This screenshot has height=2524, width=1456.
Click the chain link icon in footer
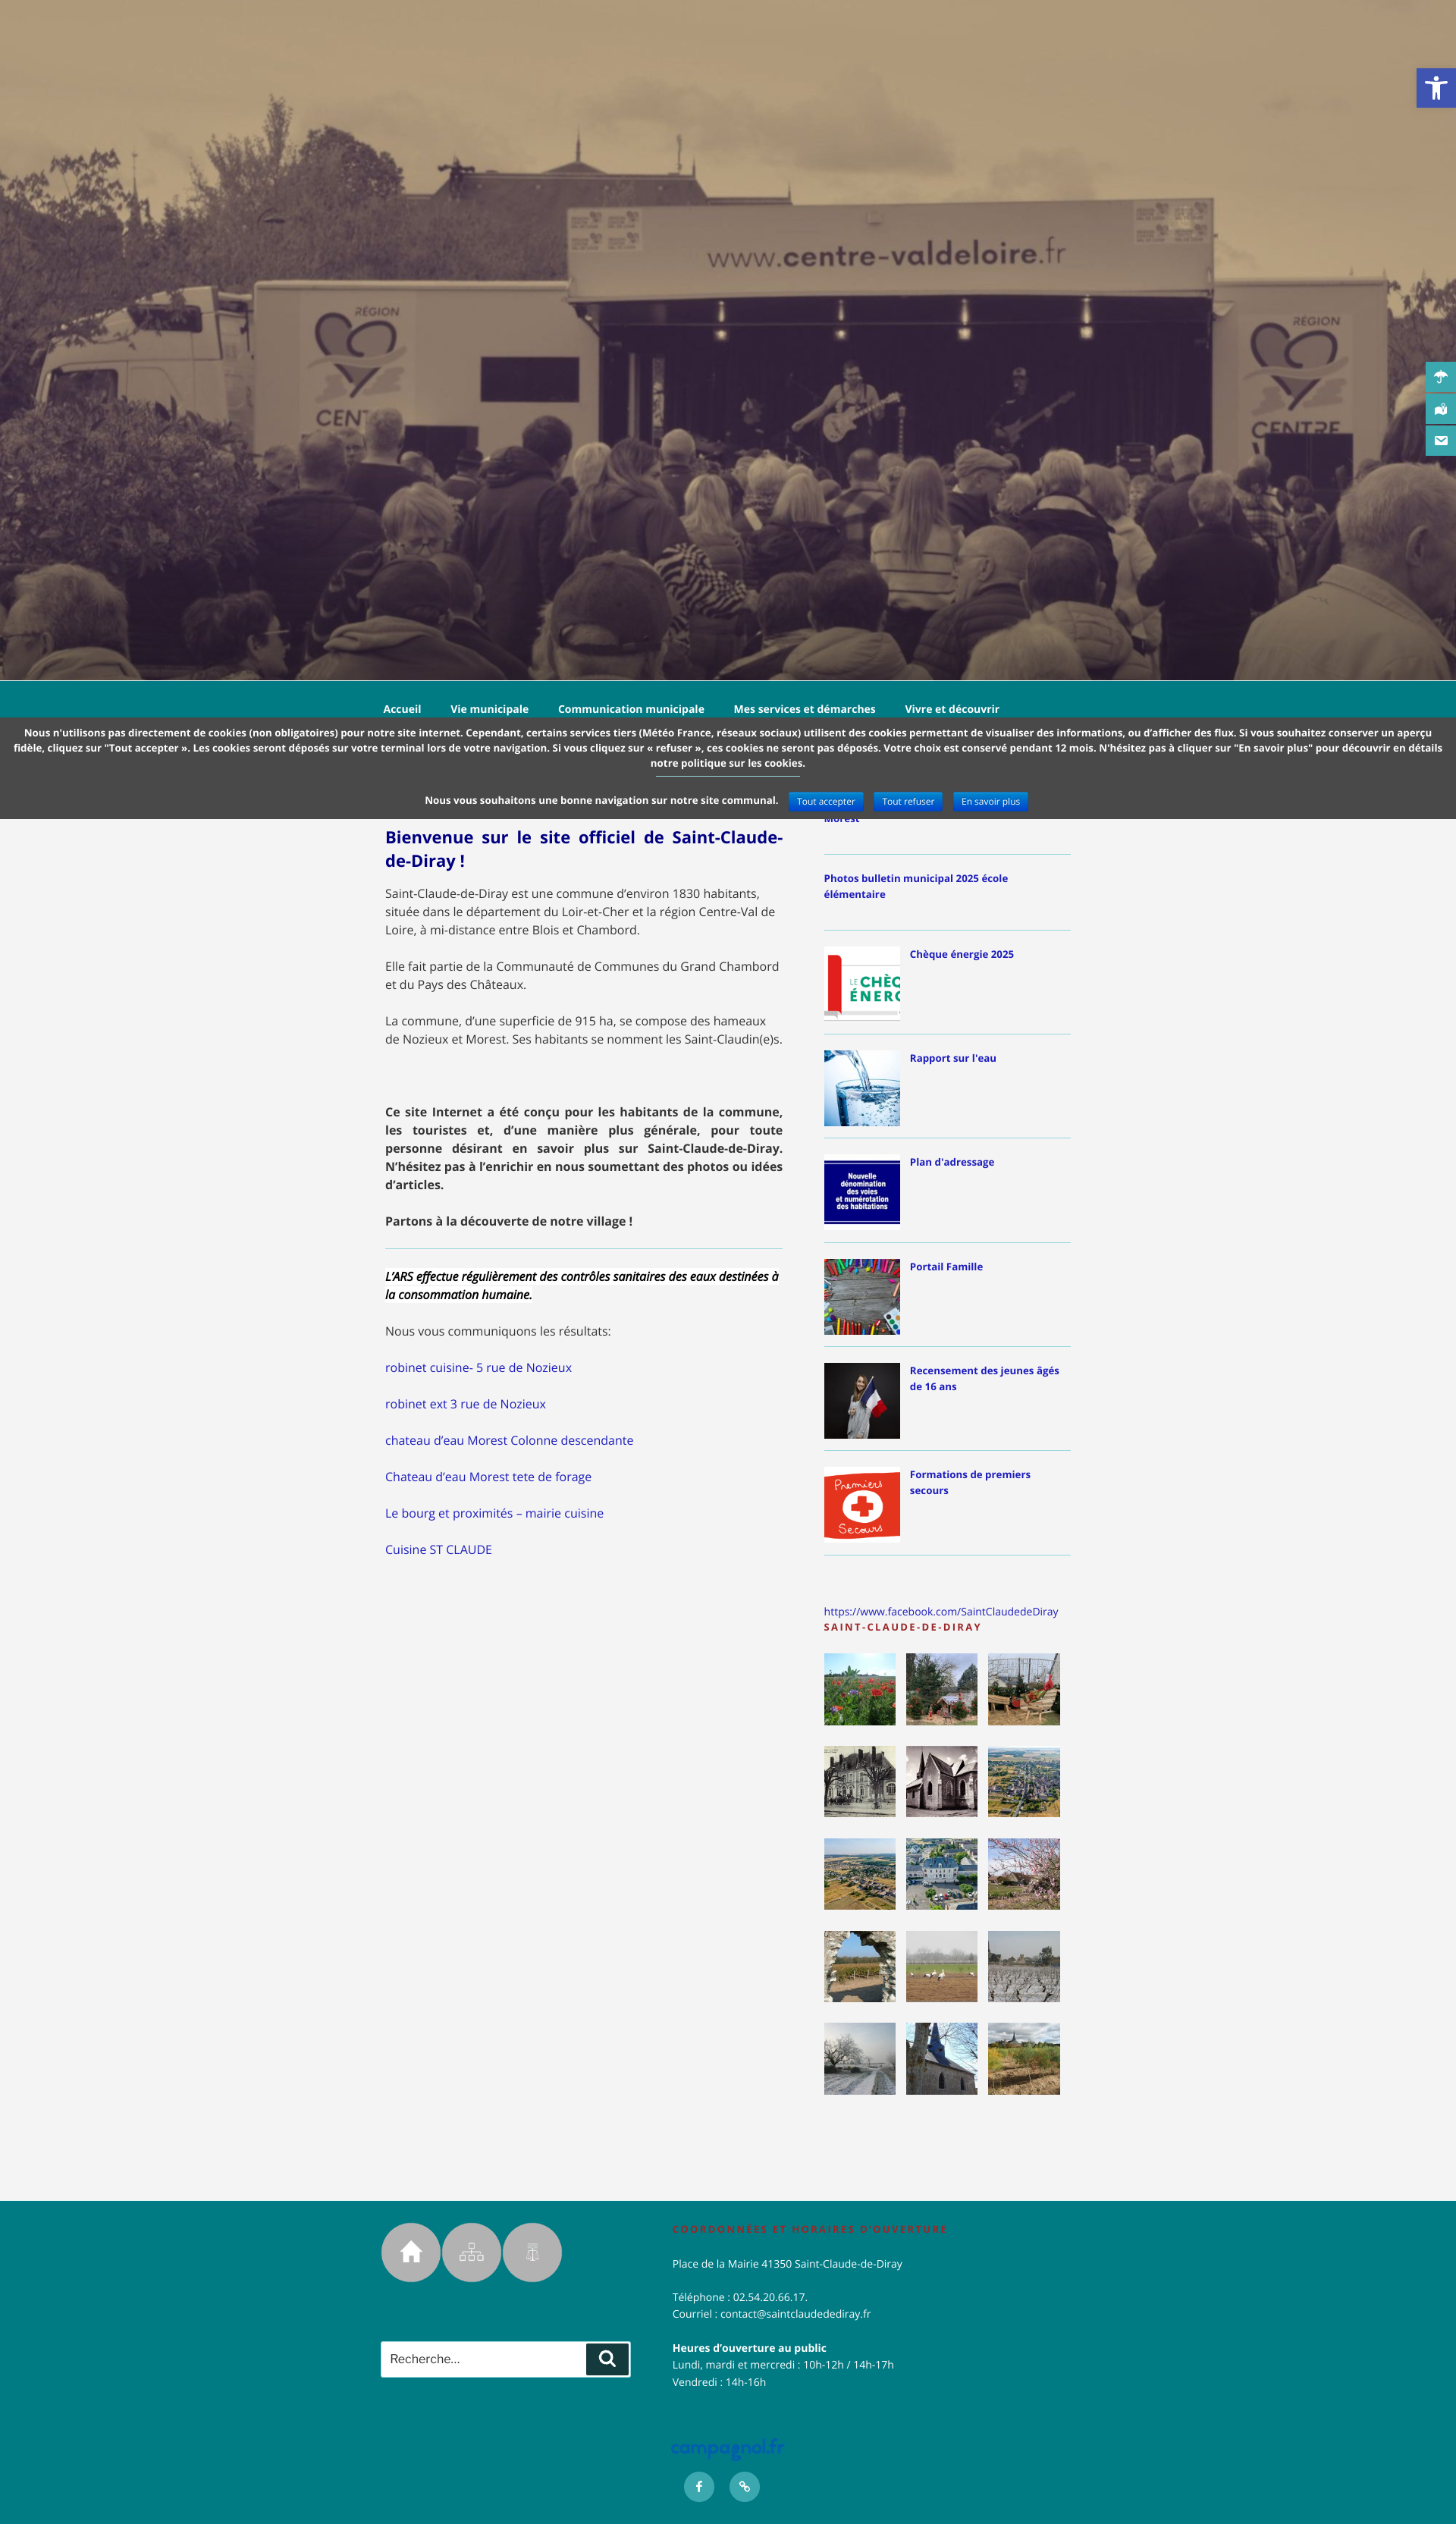coord(744,2486)
